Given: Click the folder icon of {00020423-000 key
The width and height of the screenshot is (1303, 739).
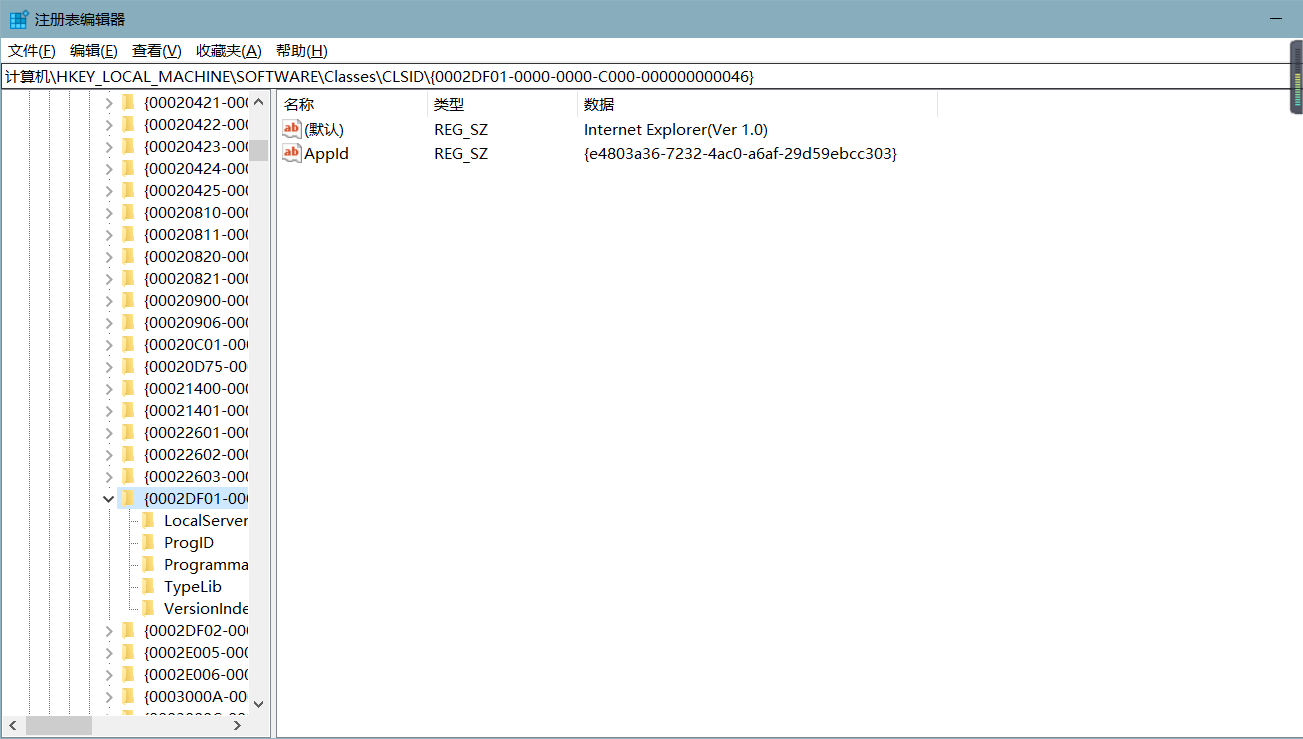Looking at the screenshot, I should (128, 146).
